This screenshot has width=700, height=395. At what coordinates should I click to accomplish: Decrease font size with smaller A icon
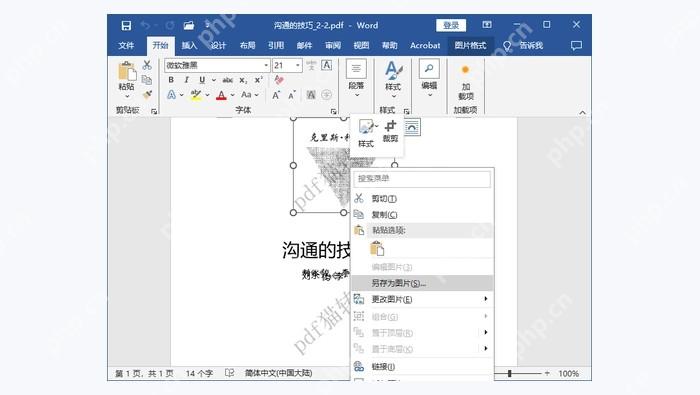(x=292, y=95)
